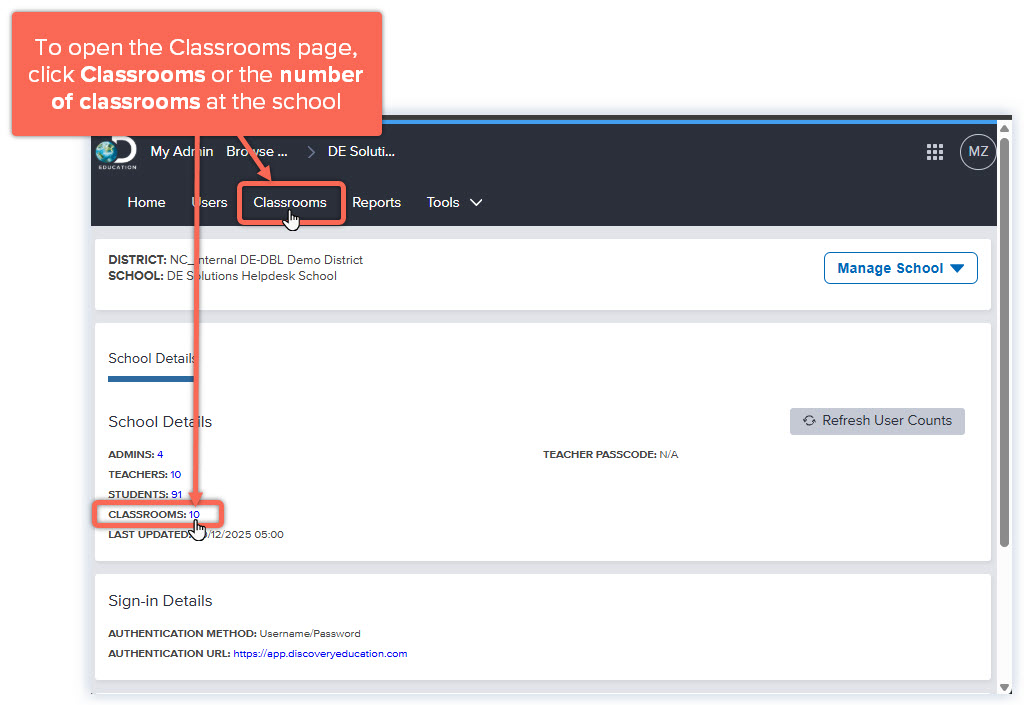Image resolution: width=1024 pixels, height=705 pixels.
Task: Click the Browse breadcrumb entry
Action: (256, 151)
